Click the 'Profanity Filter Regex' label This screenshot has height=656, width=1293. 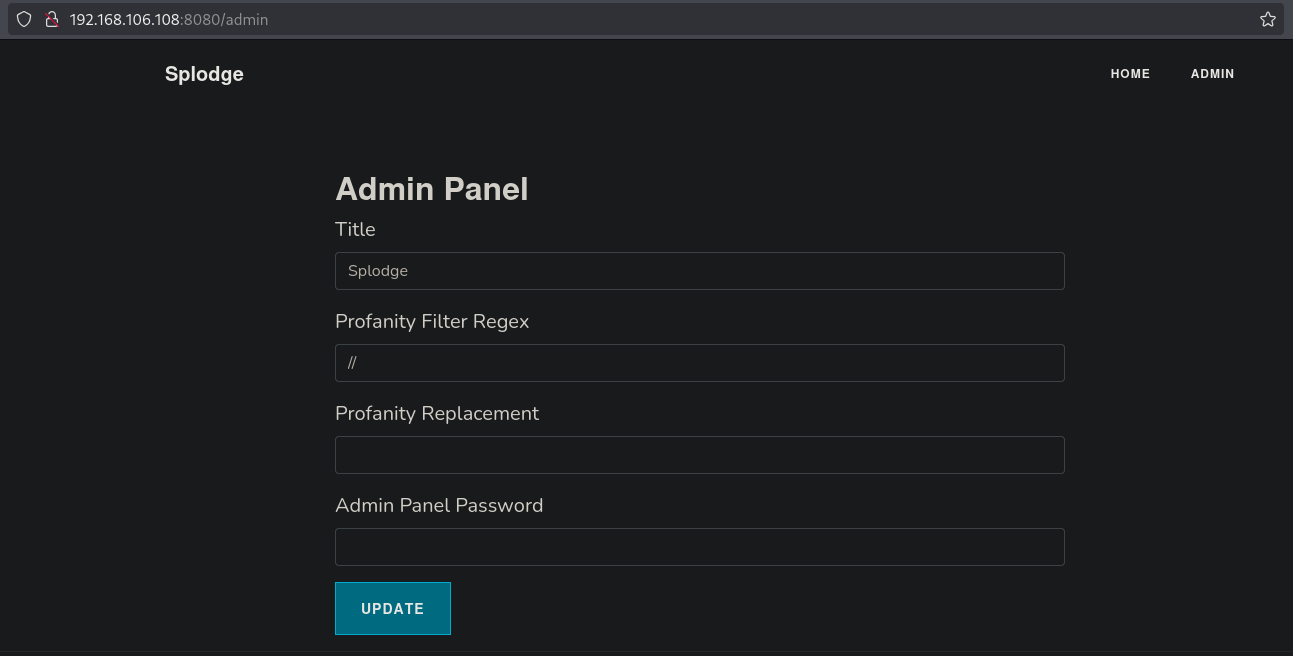[x=432, y=322]
